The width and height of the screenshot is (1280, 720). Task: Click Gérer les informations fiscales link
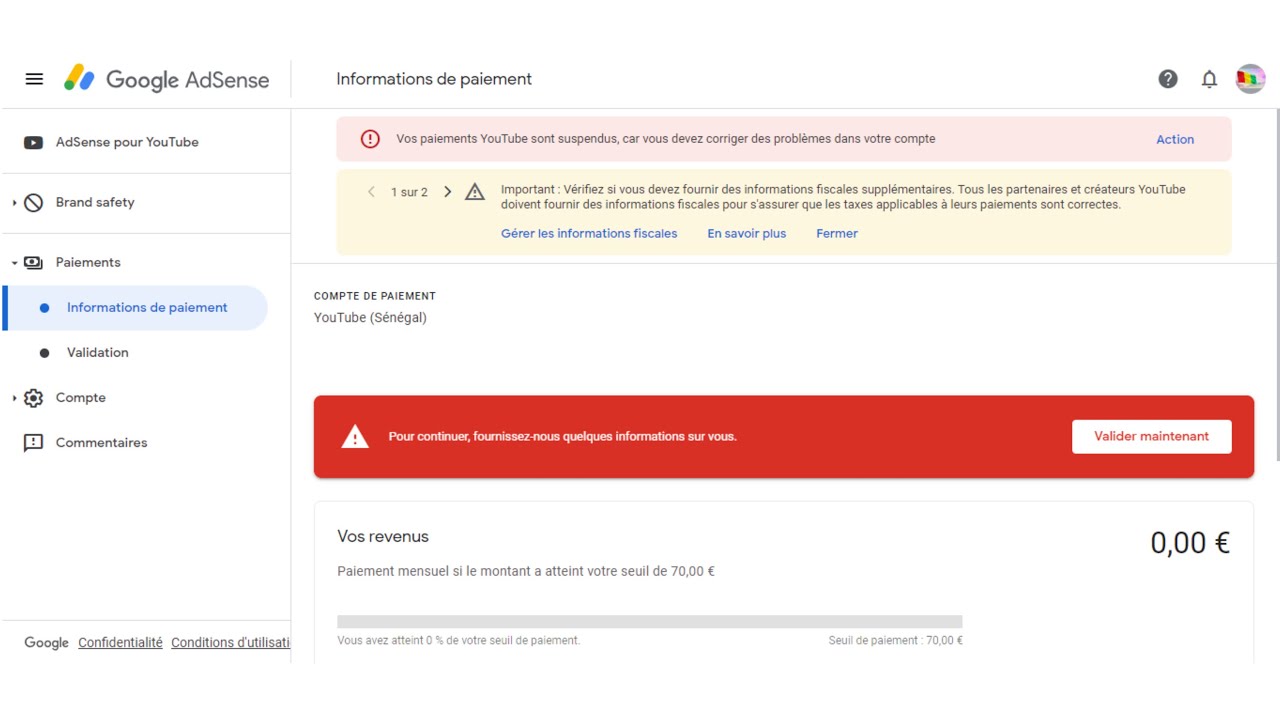click(589, 233)
